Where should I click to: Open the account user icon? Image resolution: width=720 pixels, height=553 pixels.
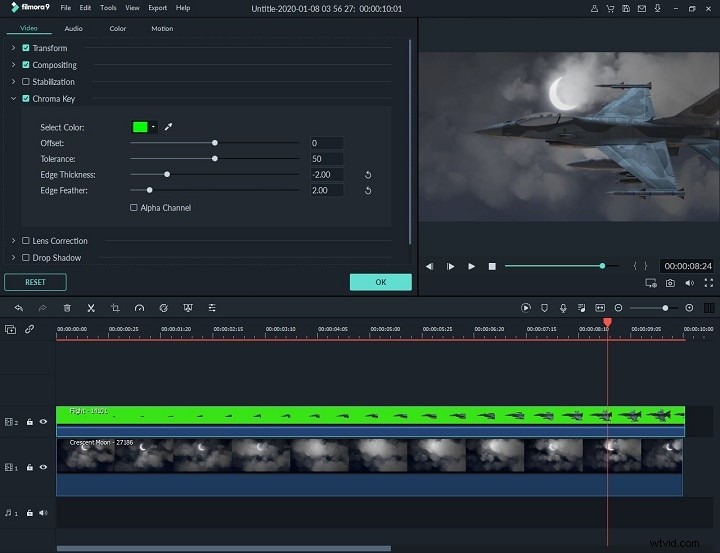[594, 8]
